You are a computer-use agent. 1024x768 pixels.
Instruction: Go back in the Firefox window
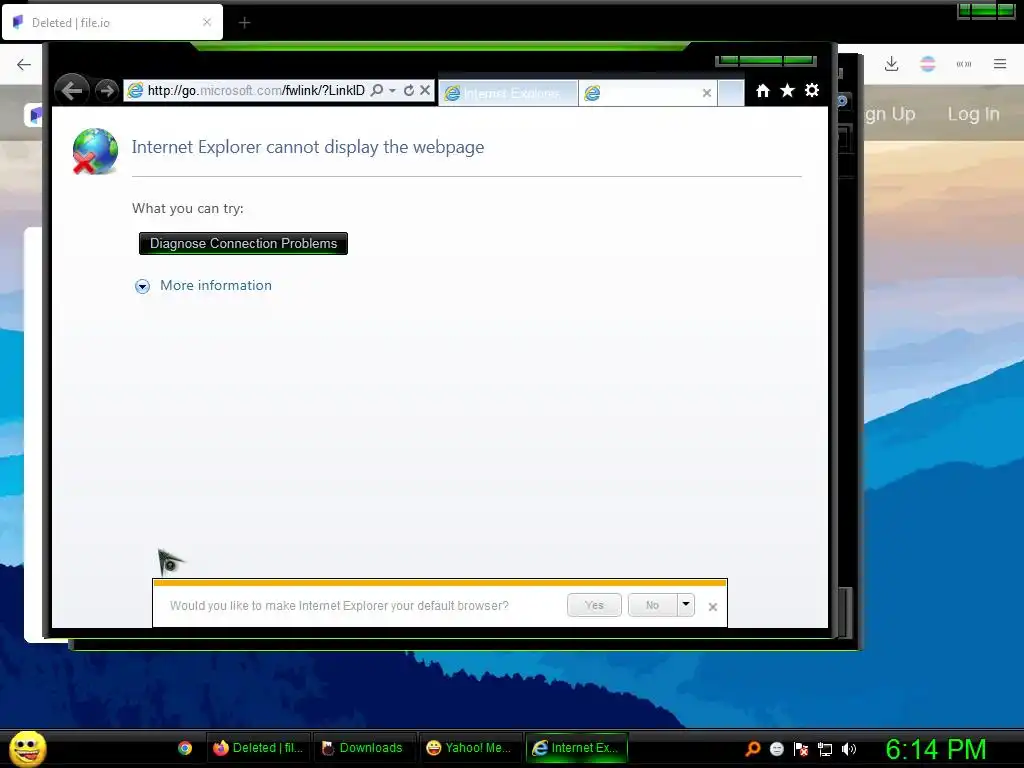pyautogui.click(x=24, y=64)
